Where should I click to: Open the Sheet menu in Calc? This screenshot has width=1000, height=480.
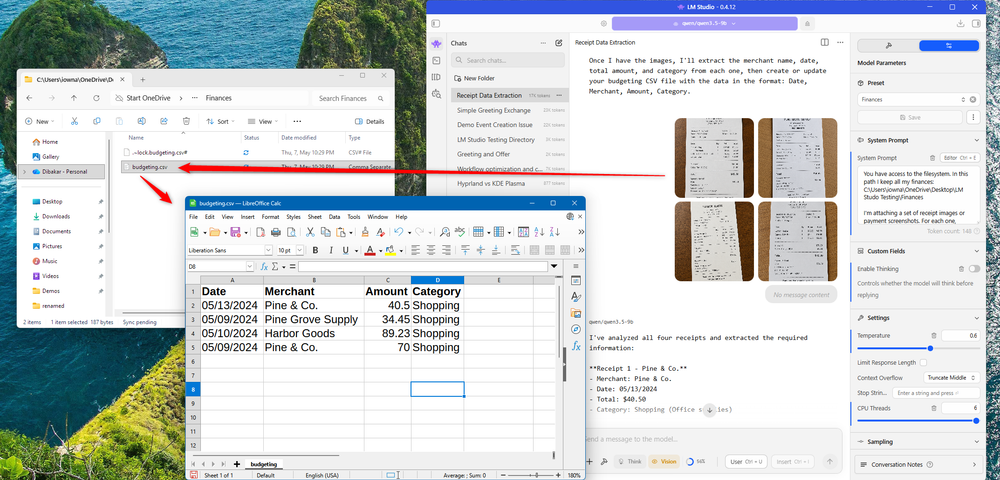point(315,217)
